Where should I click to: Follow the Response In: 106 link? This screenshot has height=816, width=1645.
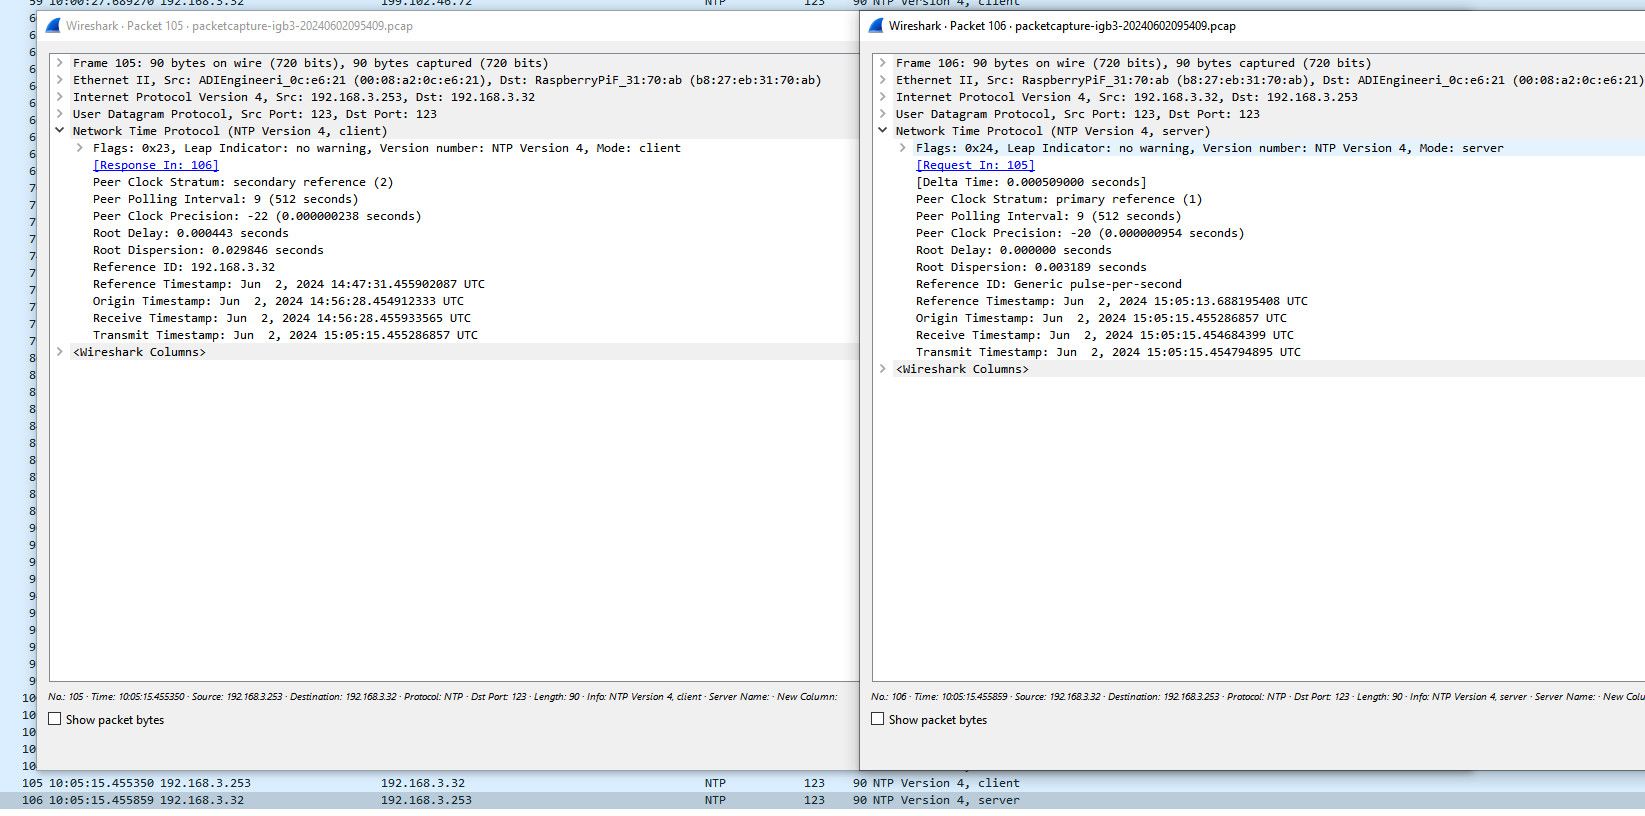click(x=156, y=165)
